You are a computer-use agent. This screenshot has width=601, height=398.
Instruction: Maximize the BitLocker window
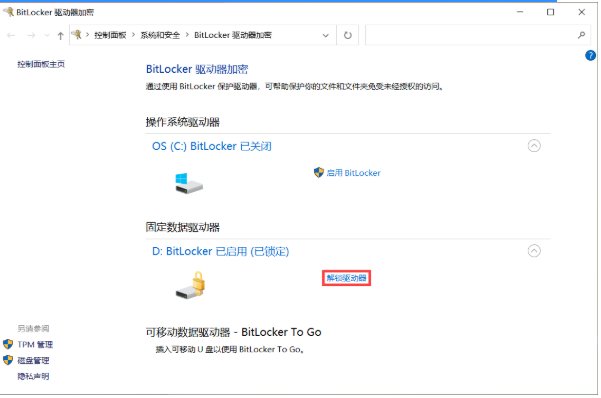tap(550, 12)
